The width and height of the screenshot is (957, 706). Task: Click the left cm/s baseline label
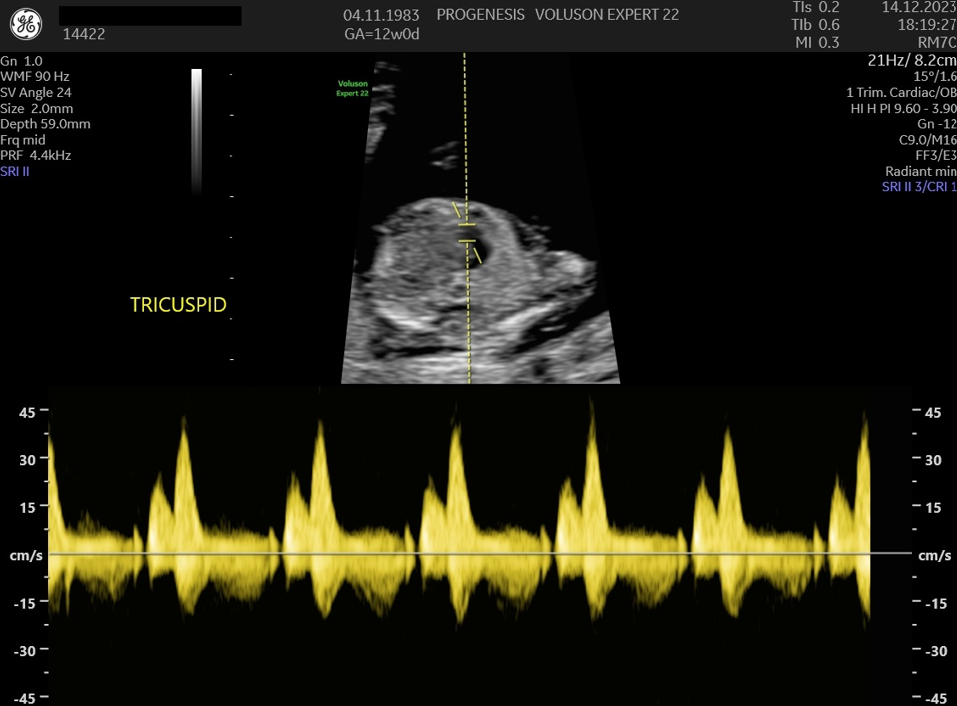[25, 555]
